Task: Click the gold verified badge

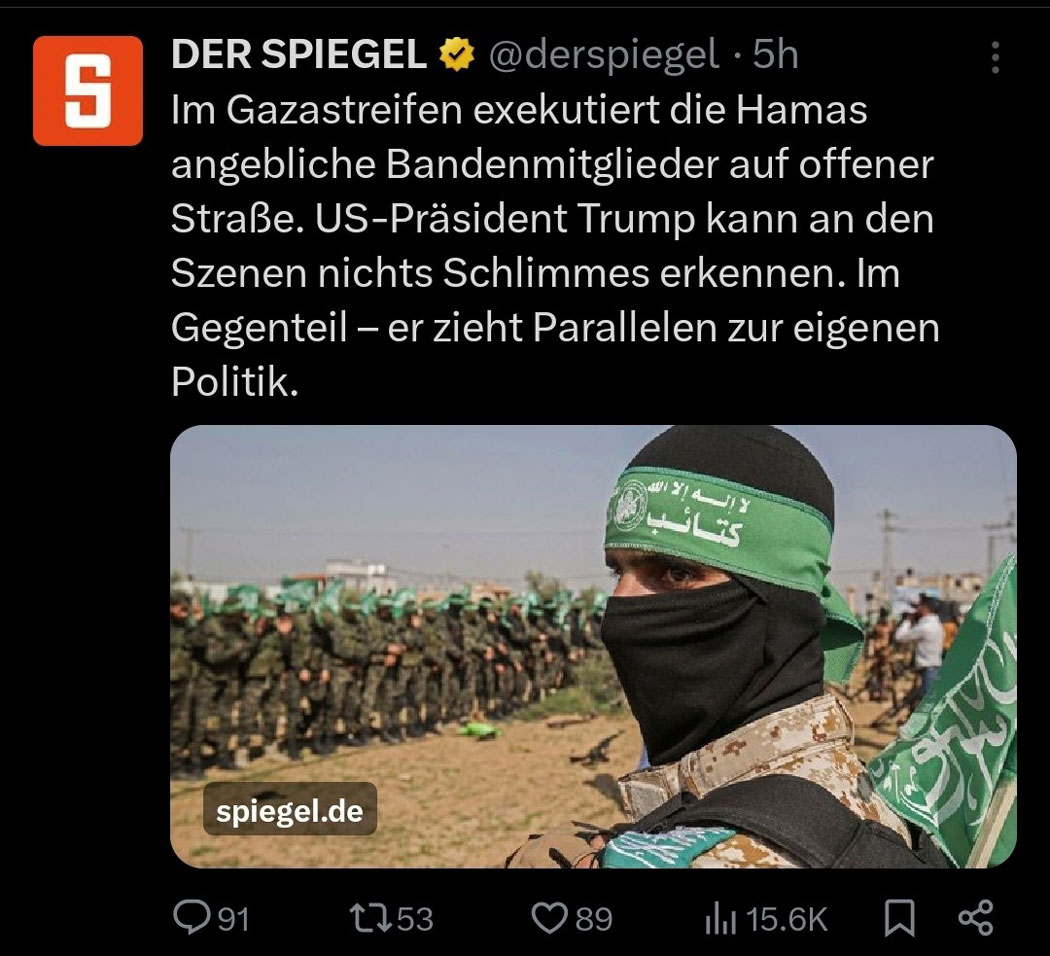Action: click(457, 55)
